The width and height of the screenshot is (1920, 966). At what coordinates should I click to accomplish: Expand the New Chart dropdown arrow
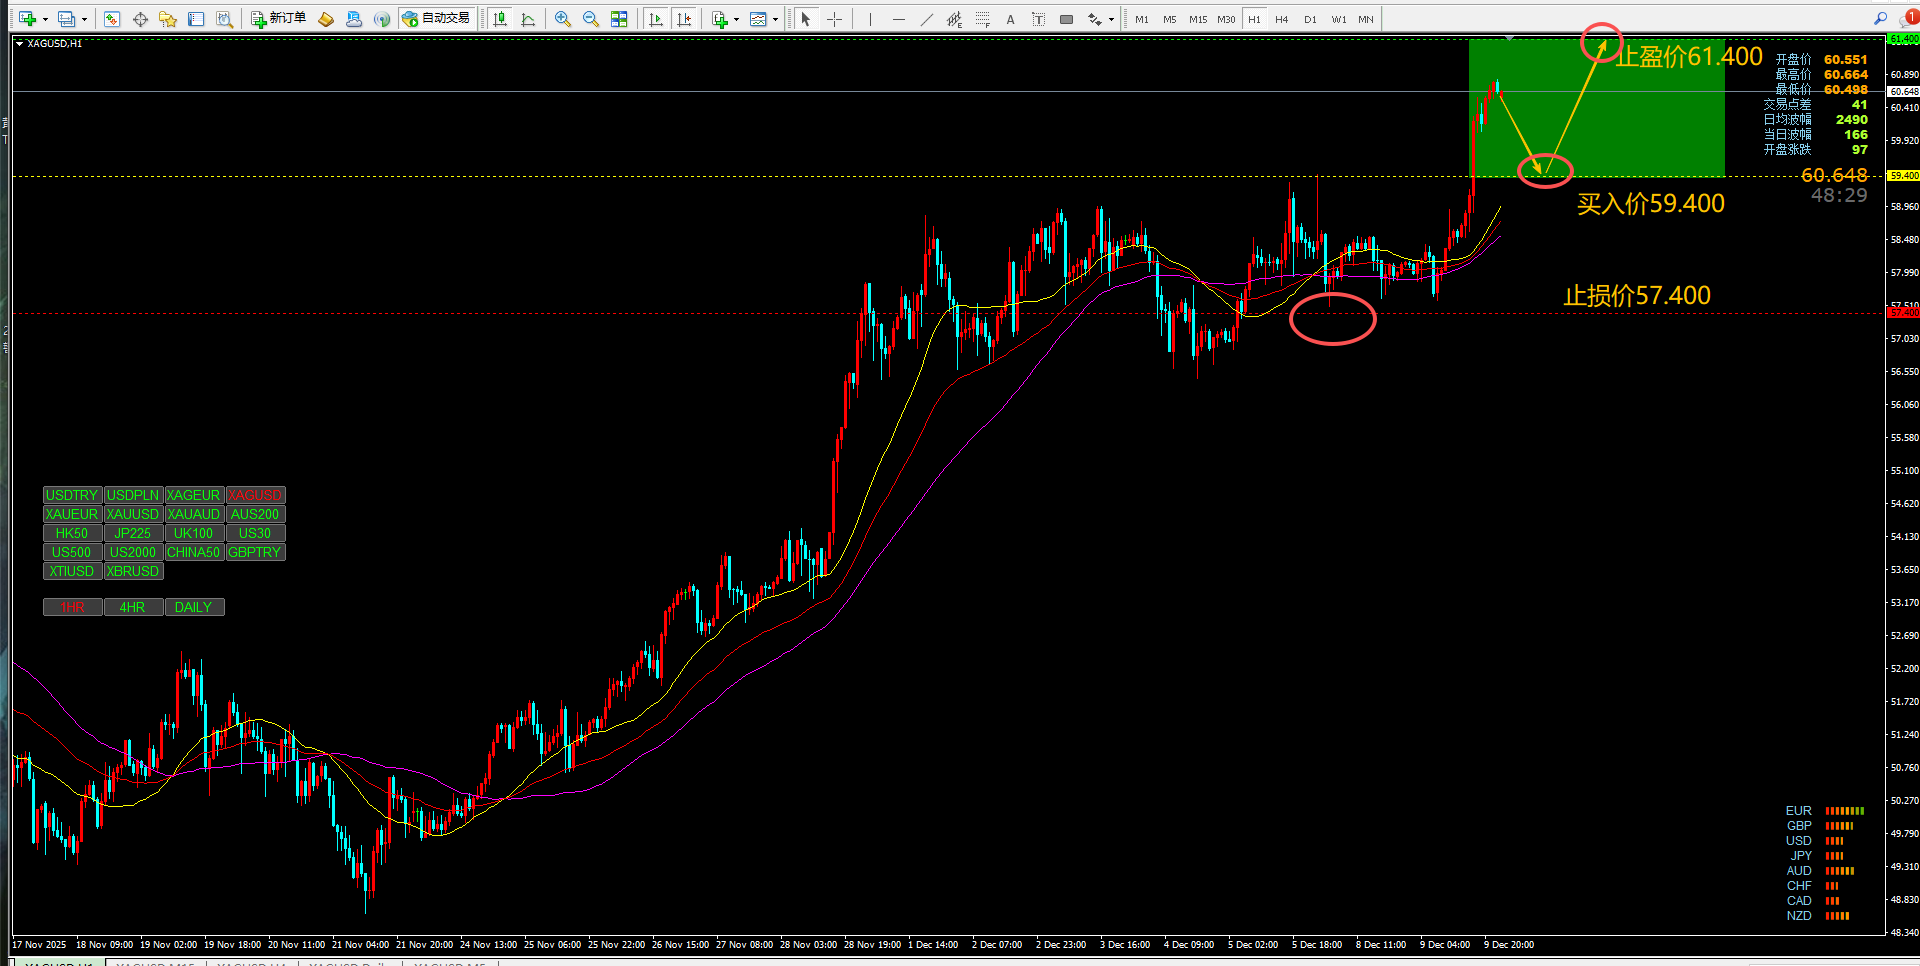point(45,19)
